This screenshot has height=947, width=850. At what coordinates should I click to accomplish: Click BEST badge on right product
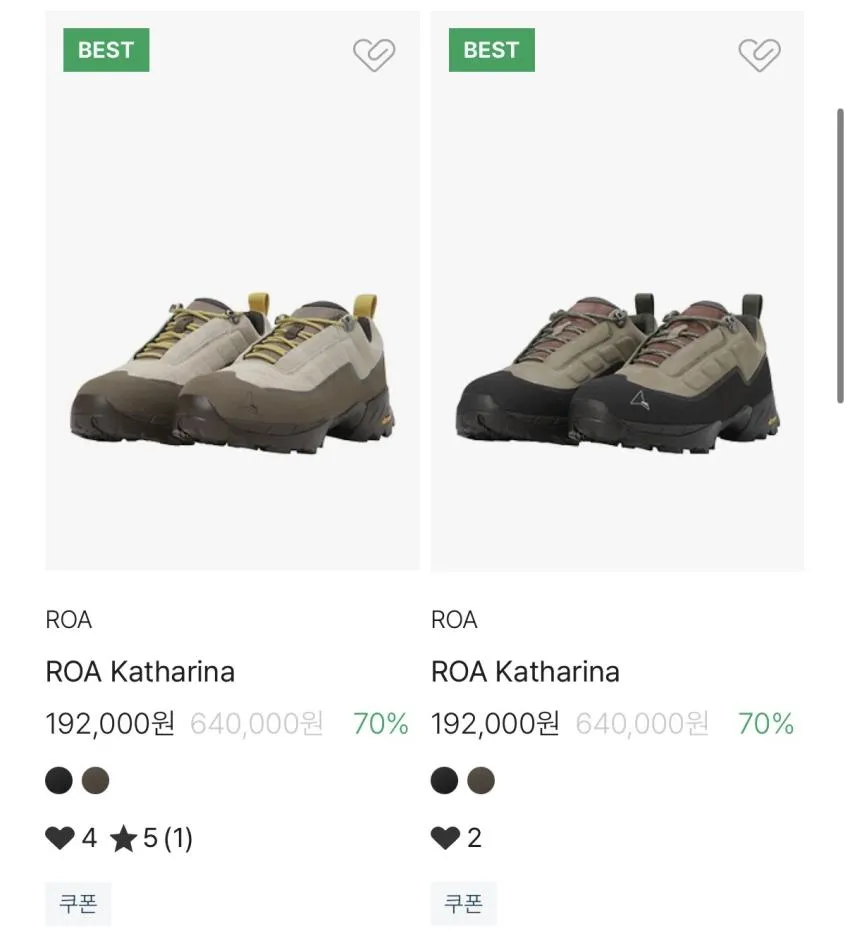pos(492,50)
